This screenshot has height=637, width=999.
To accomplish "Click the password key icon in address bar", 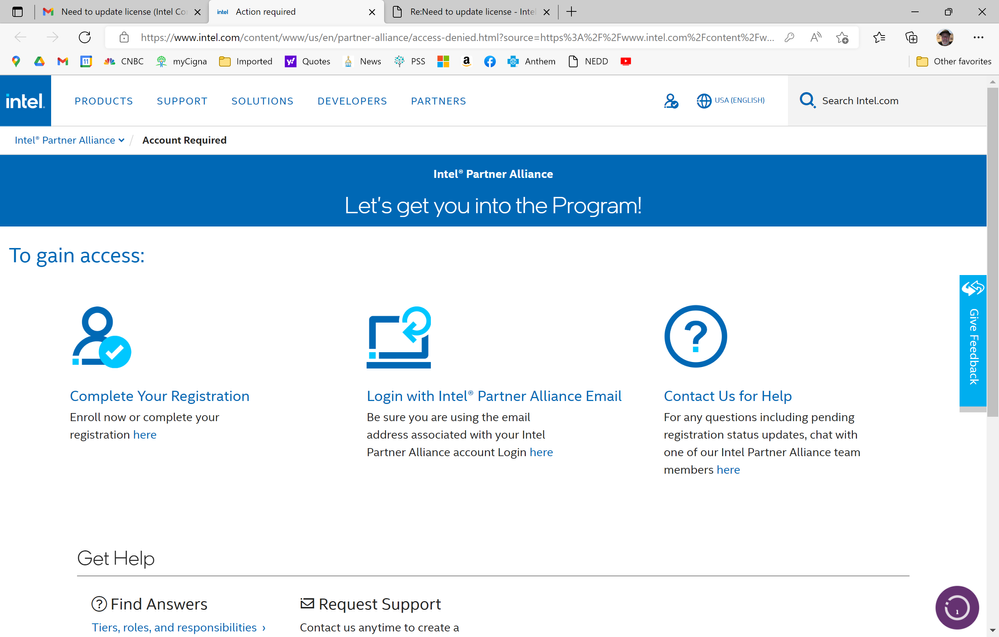I will click(x=789, y=38).
